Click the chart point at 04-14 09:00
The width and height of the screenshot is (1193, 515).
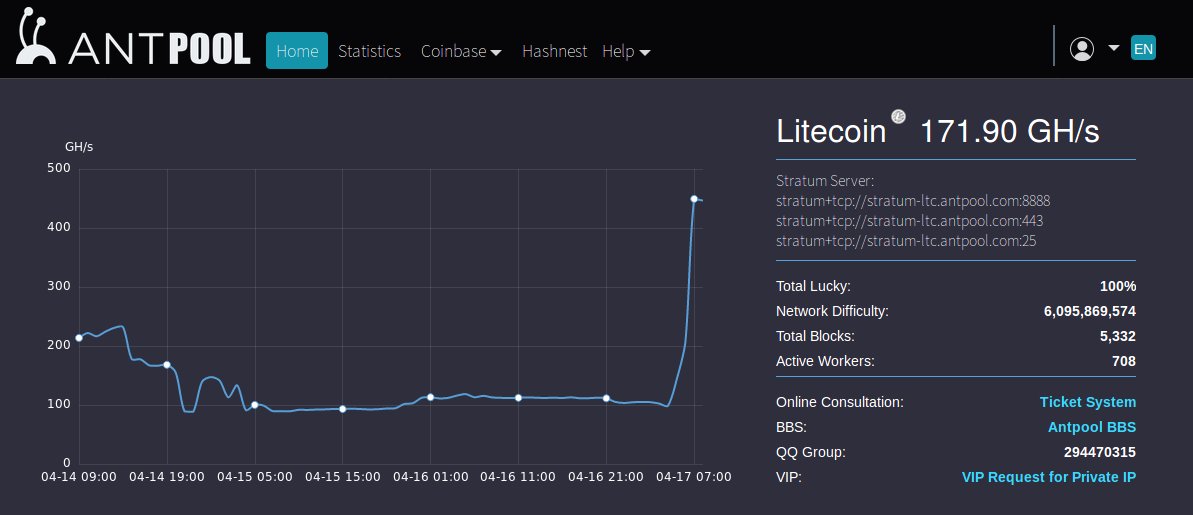point(79,338)
